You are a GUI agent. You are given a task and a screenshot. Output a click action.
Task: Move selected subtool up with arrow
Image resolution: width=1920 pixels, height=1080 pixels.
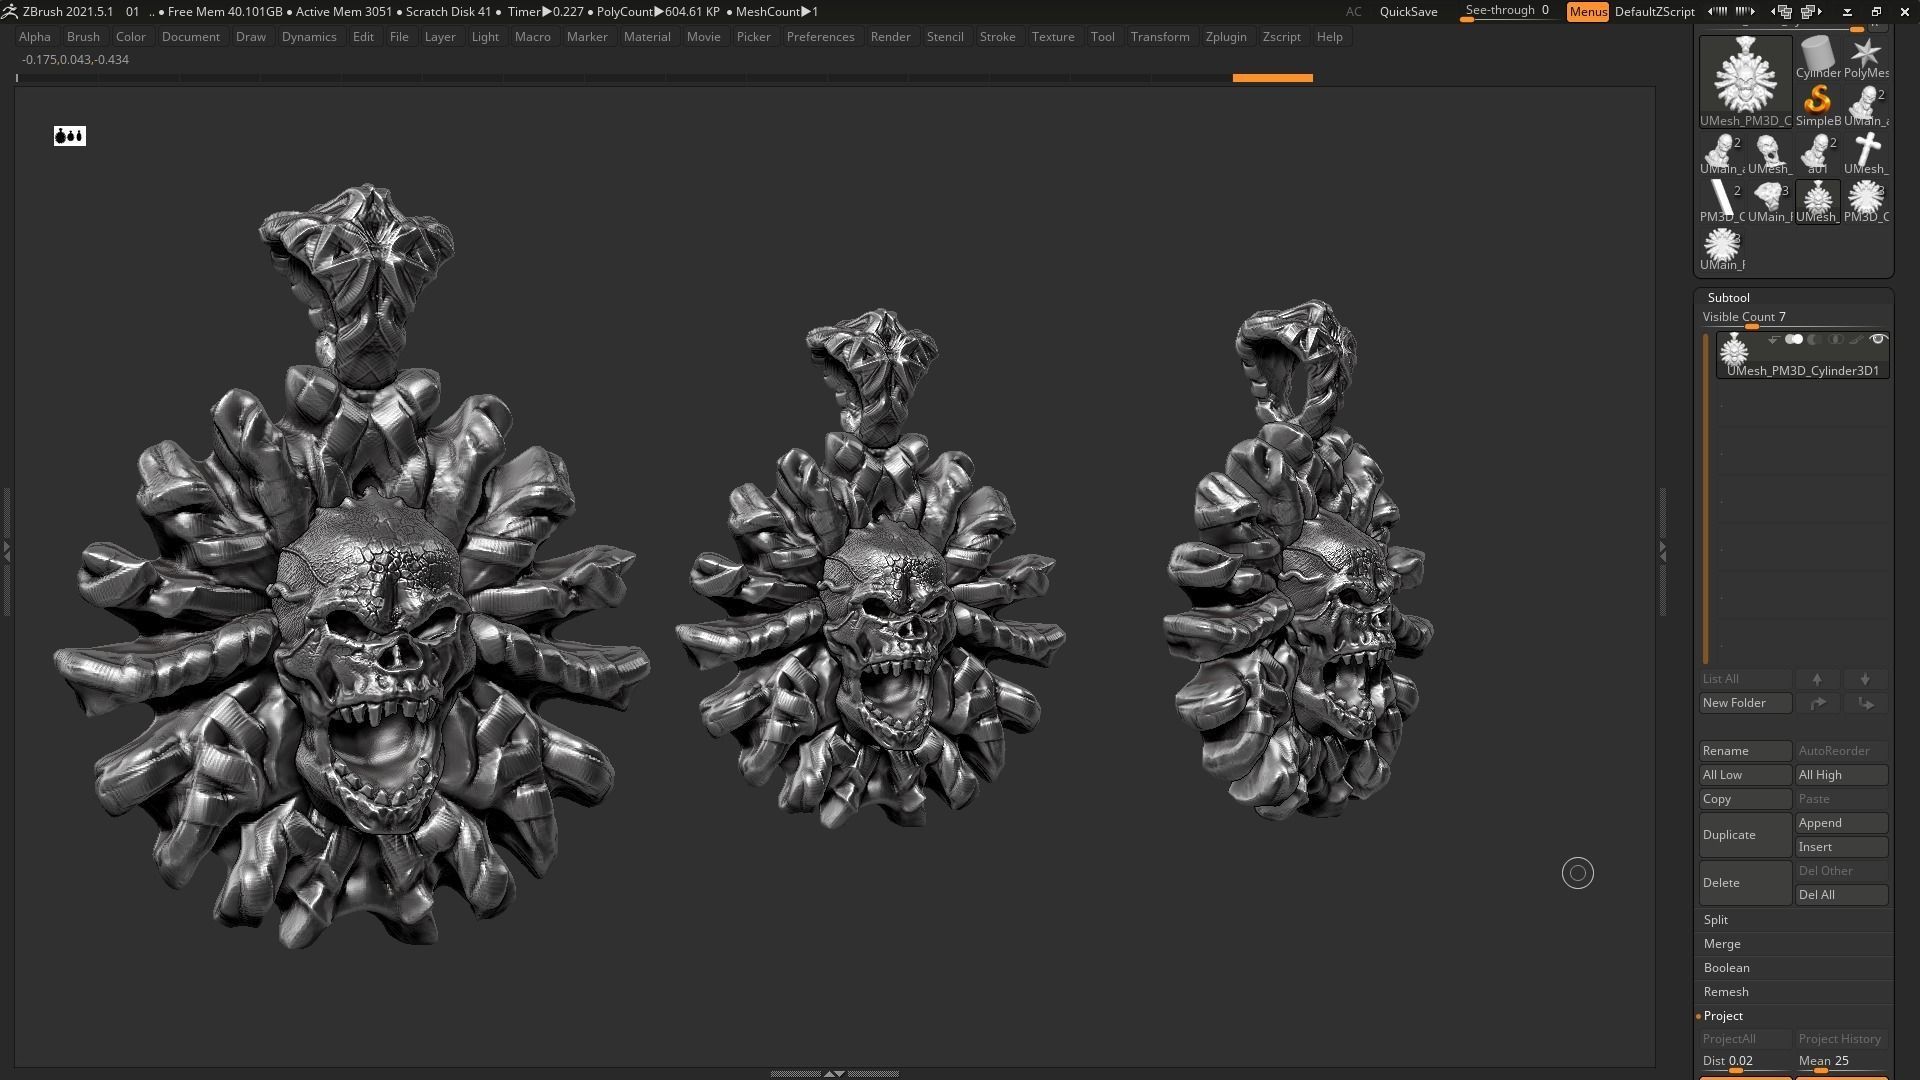tap(1817, 679)
